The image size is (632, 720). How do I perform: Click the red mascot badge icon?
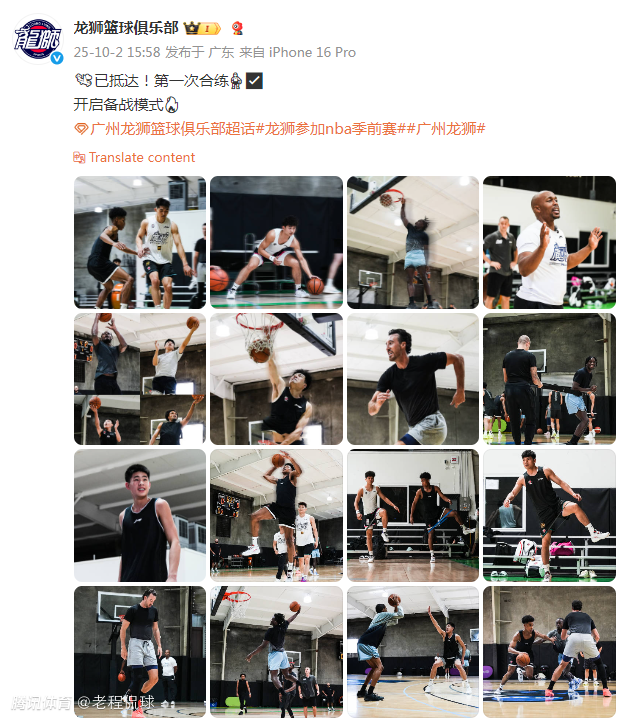tap(237, 28)
